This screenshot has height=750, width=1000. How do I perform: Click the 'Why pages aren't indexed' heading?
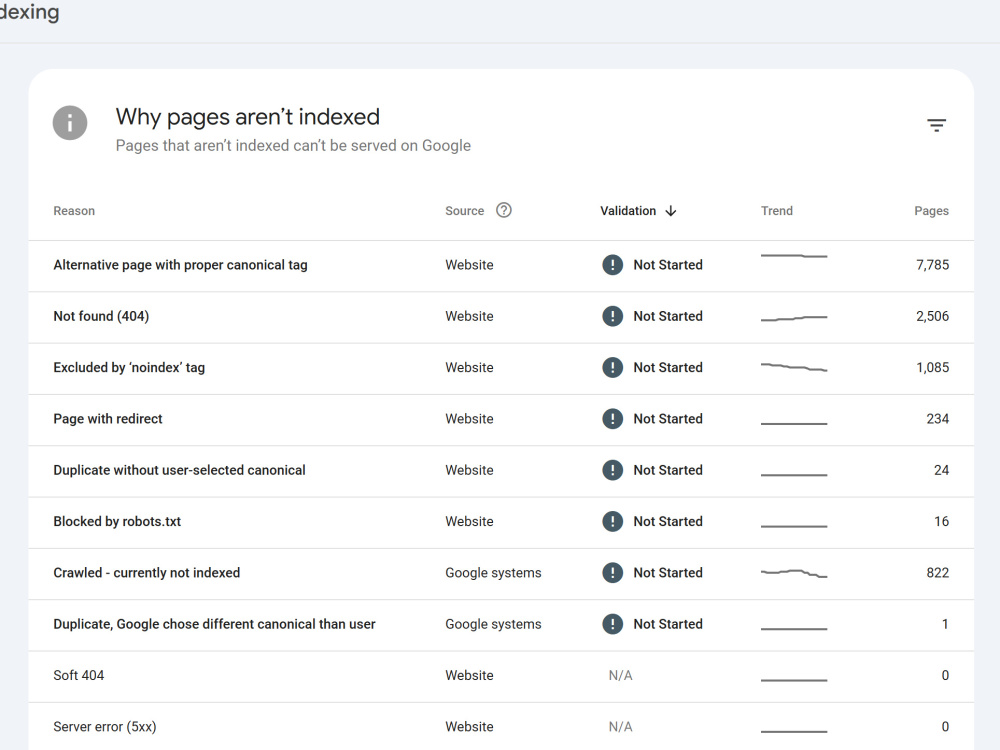point(247,117)
